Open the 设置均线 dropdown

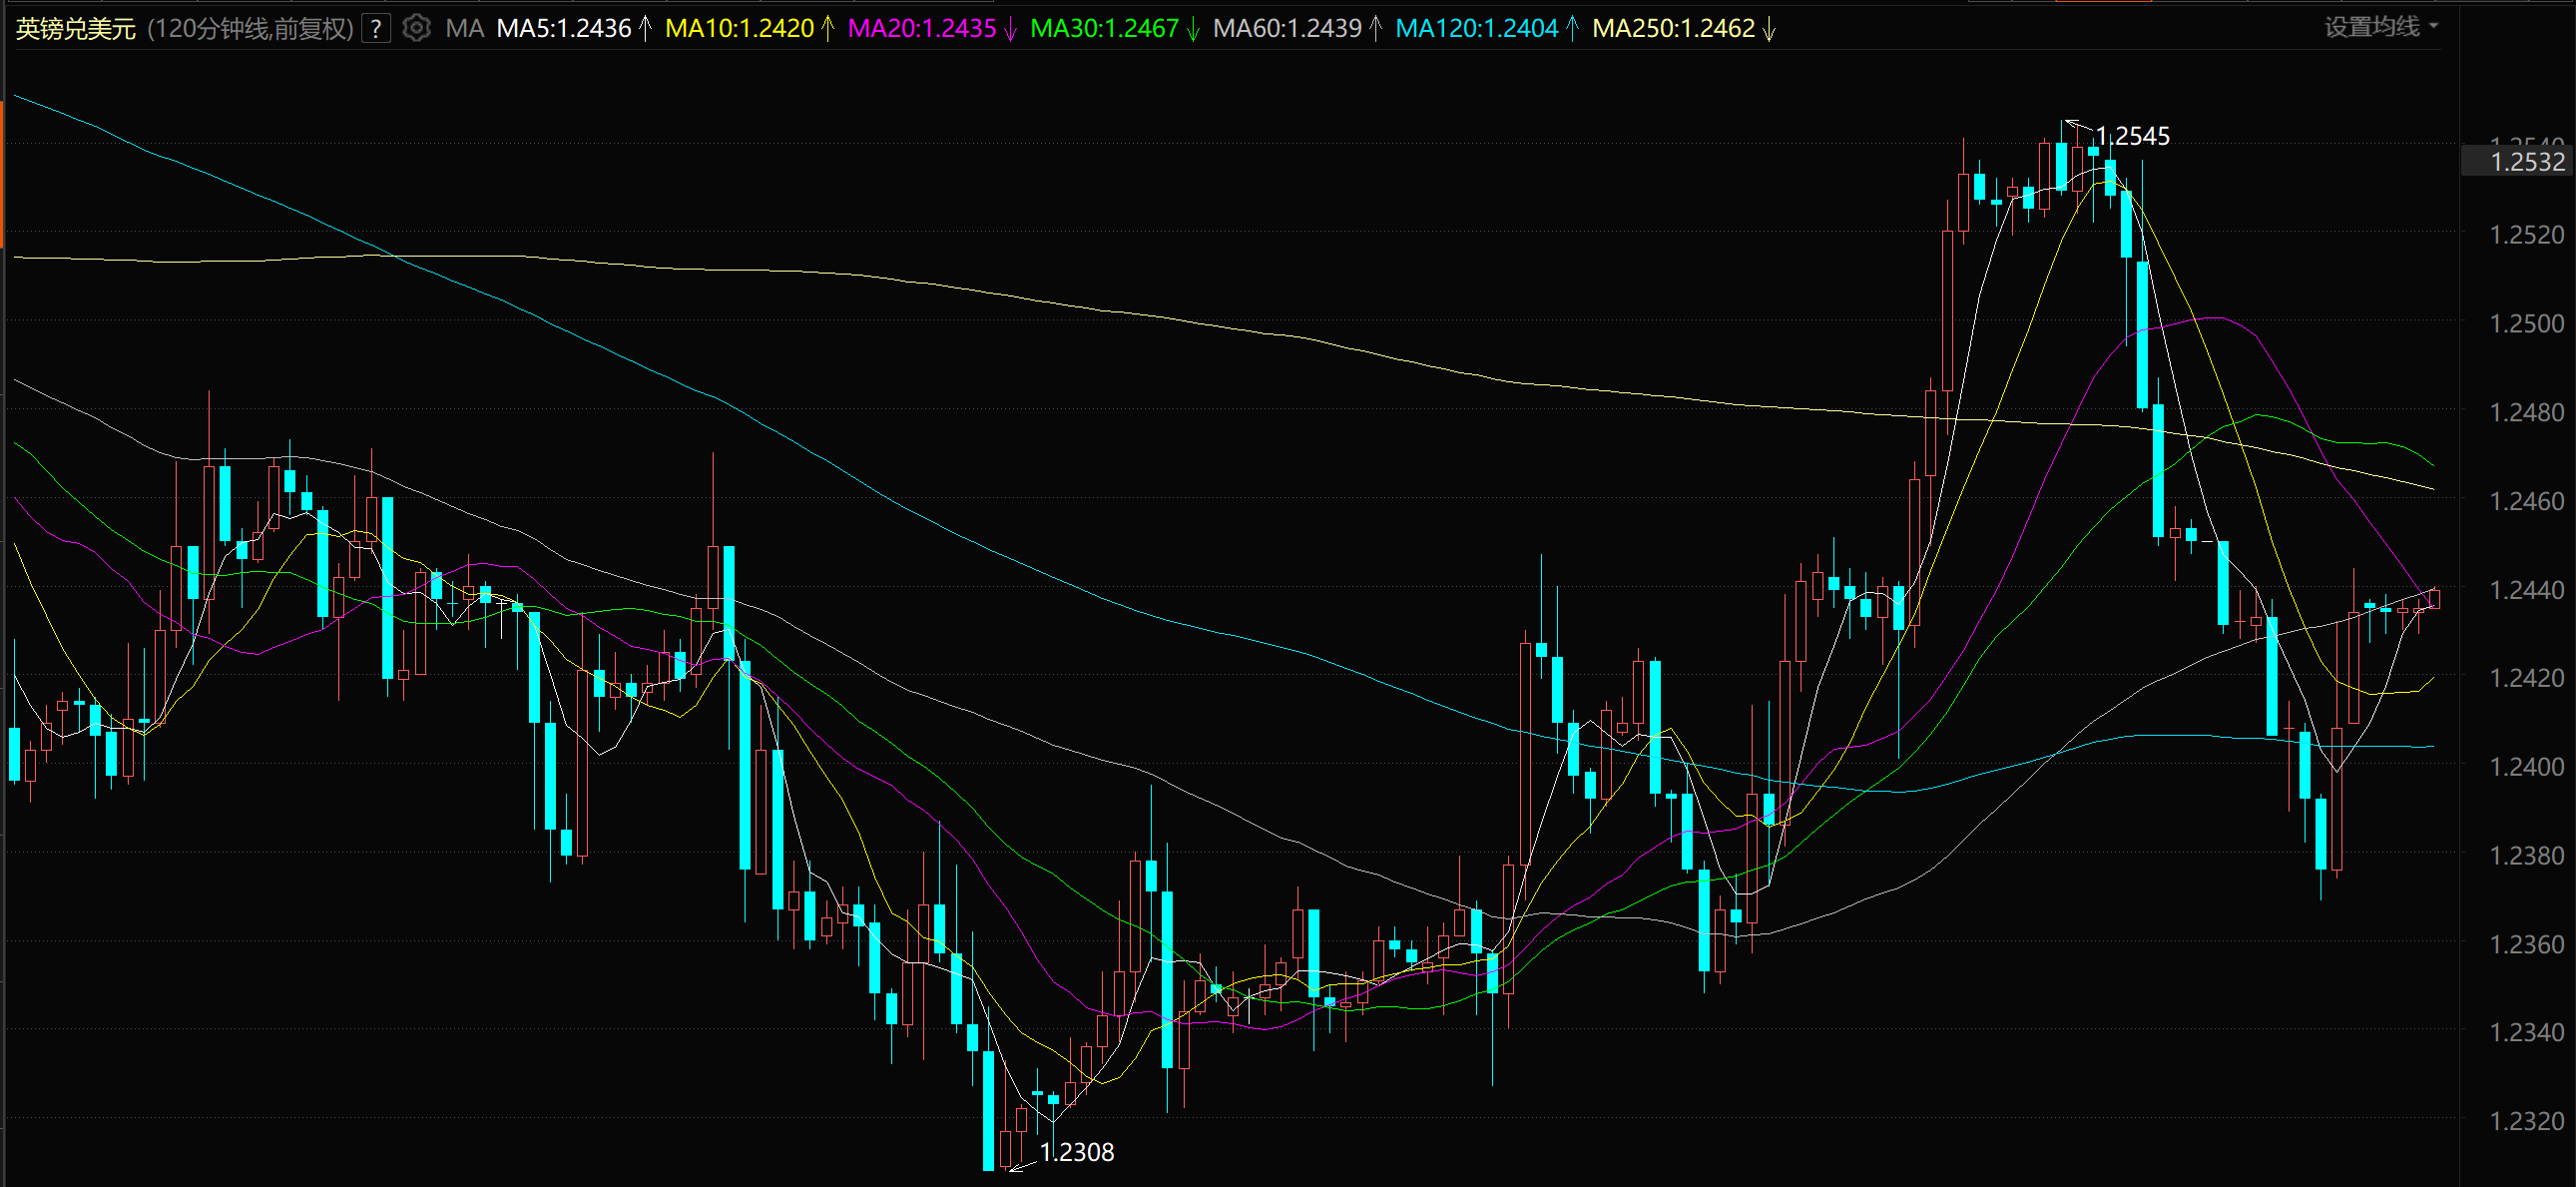[2380, 27]
